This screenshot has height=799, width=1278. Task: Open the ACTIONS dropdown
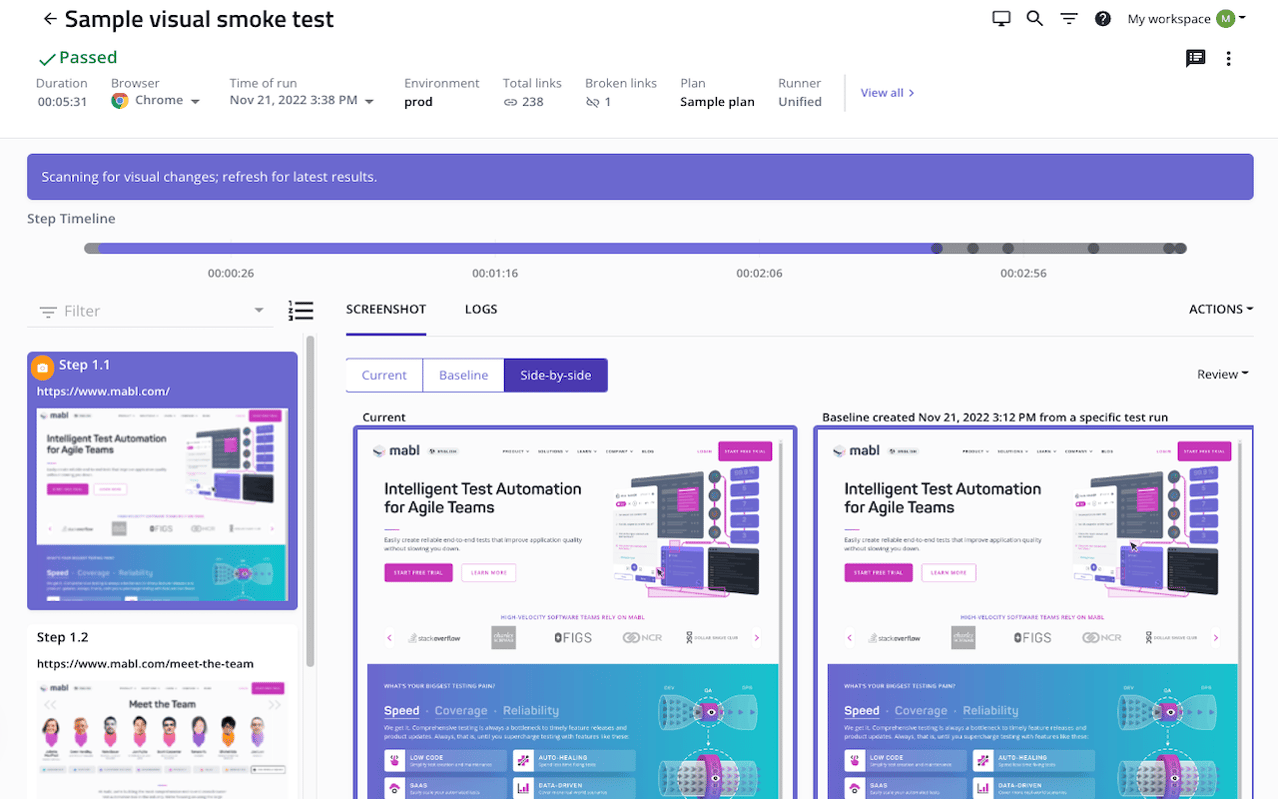[1221, 309]
